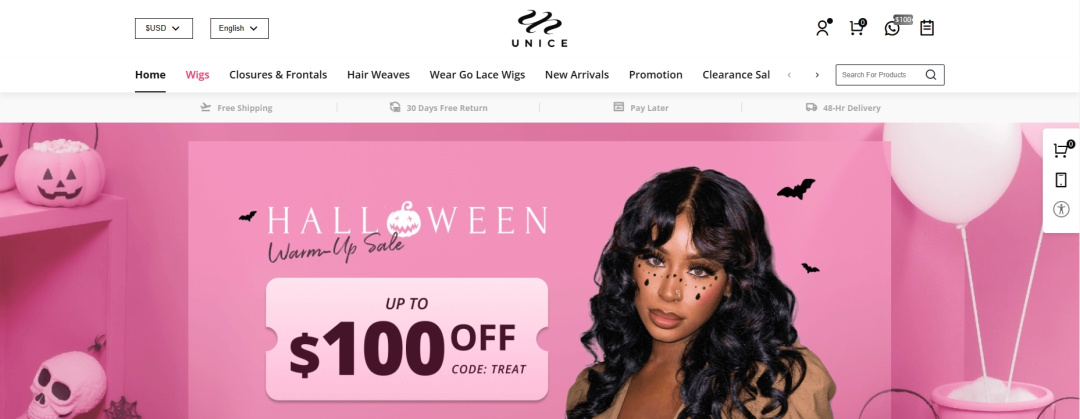Open the floating sidebar cart icon

tap(1062, 150)
